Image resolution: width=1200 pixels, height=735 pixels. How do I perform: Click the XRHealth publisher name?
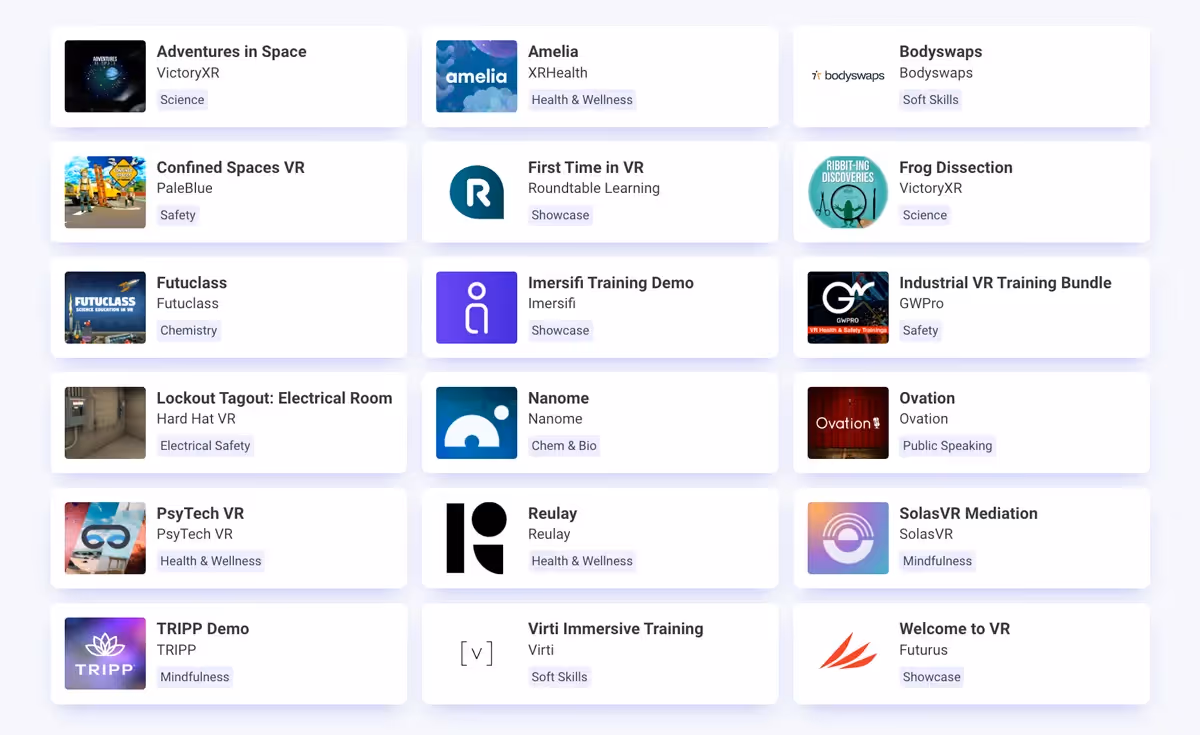click(x=558, y=73)
